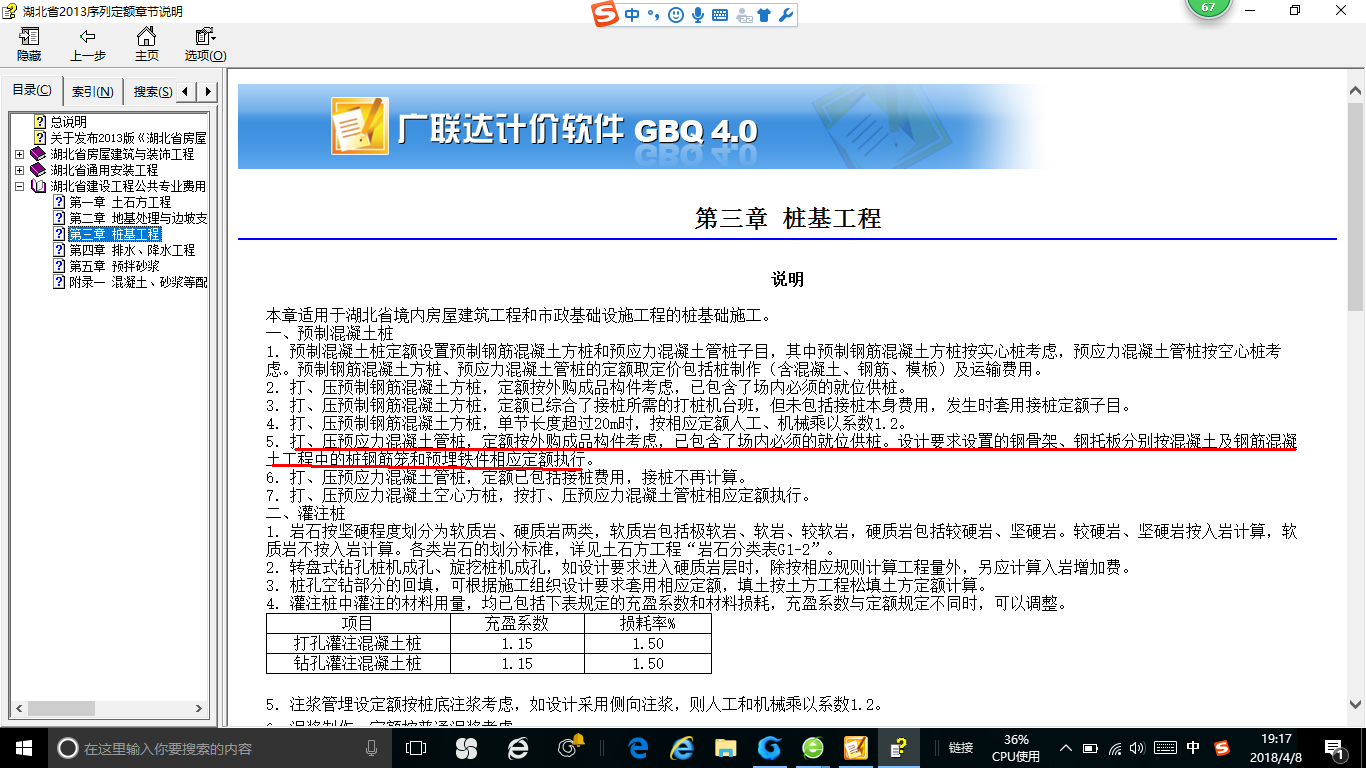Open 第四章 排水、降水工程 topic
This screenshot has height=768, width=1366.
pyautogui.click(x=132, y=250)
